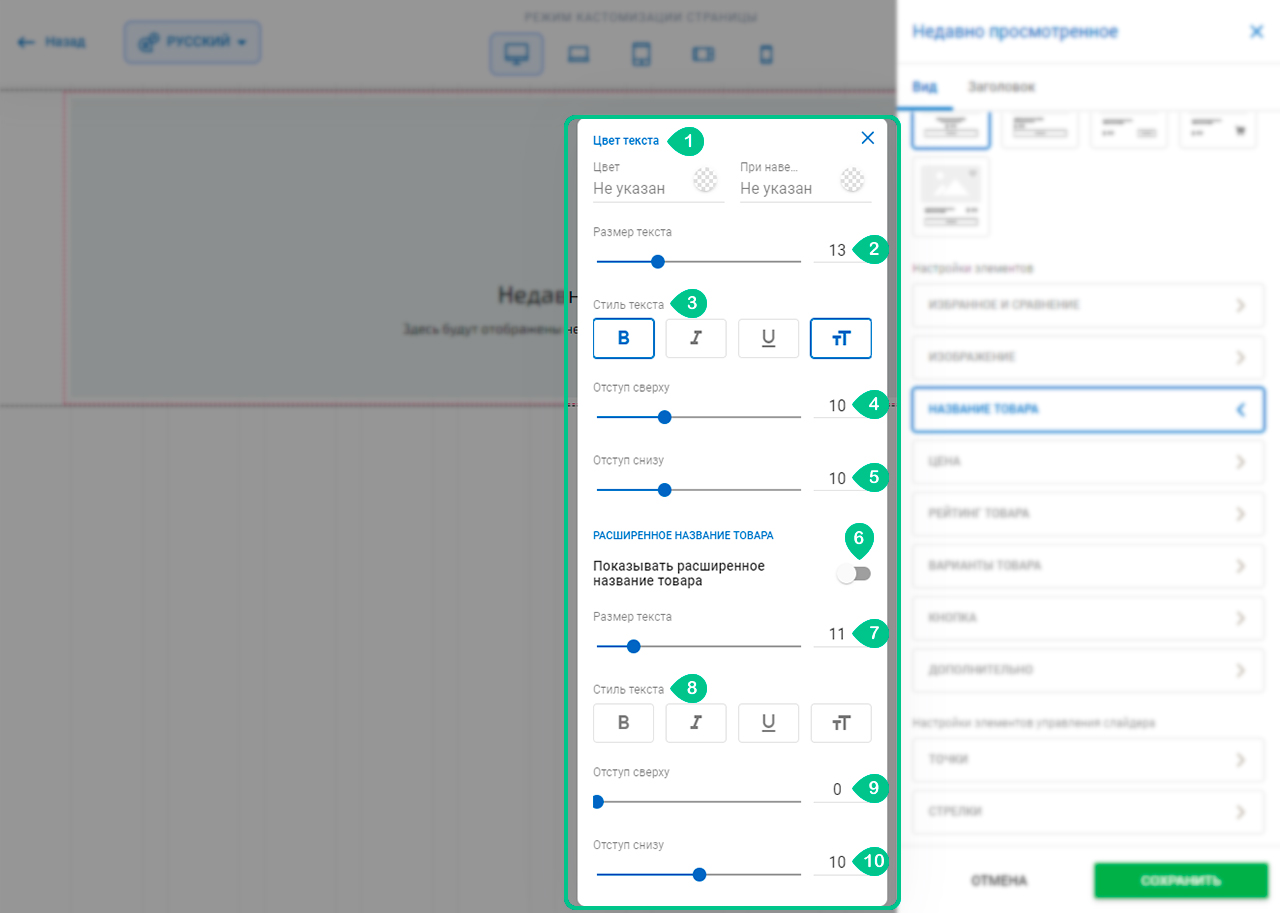Image resolution: width=1280 pixels, height=913 pixels.
Task: Open the Цвет color picker swatch
Action: click(x=707, y=179)
